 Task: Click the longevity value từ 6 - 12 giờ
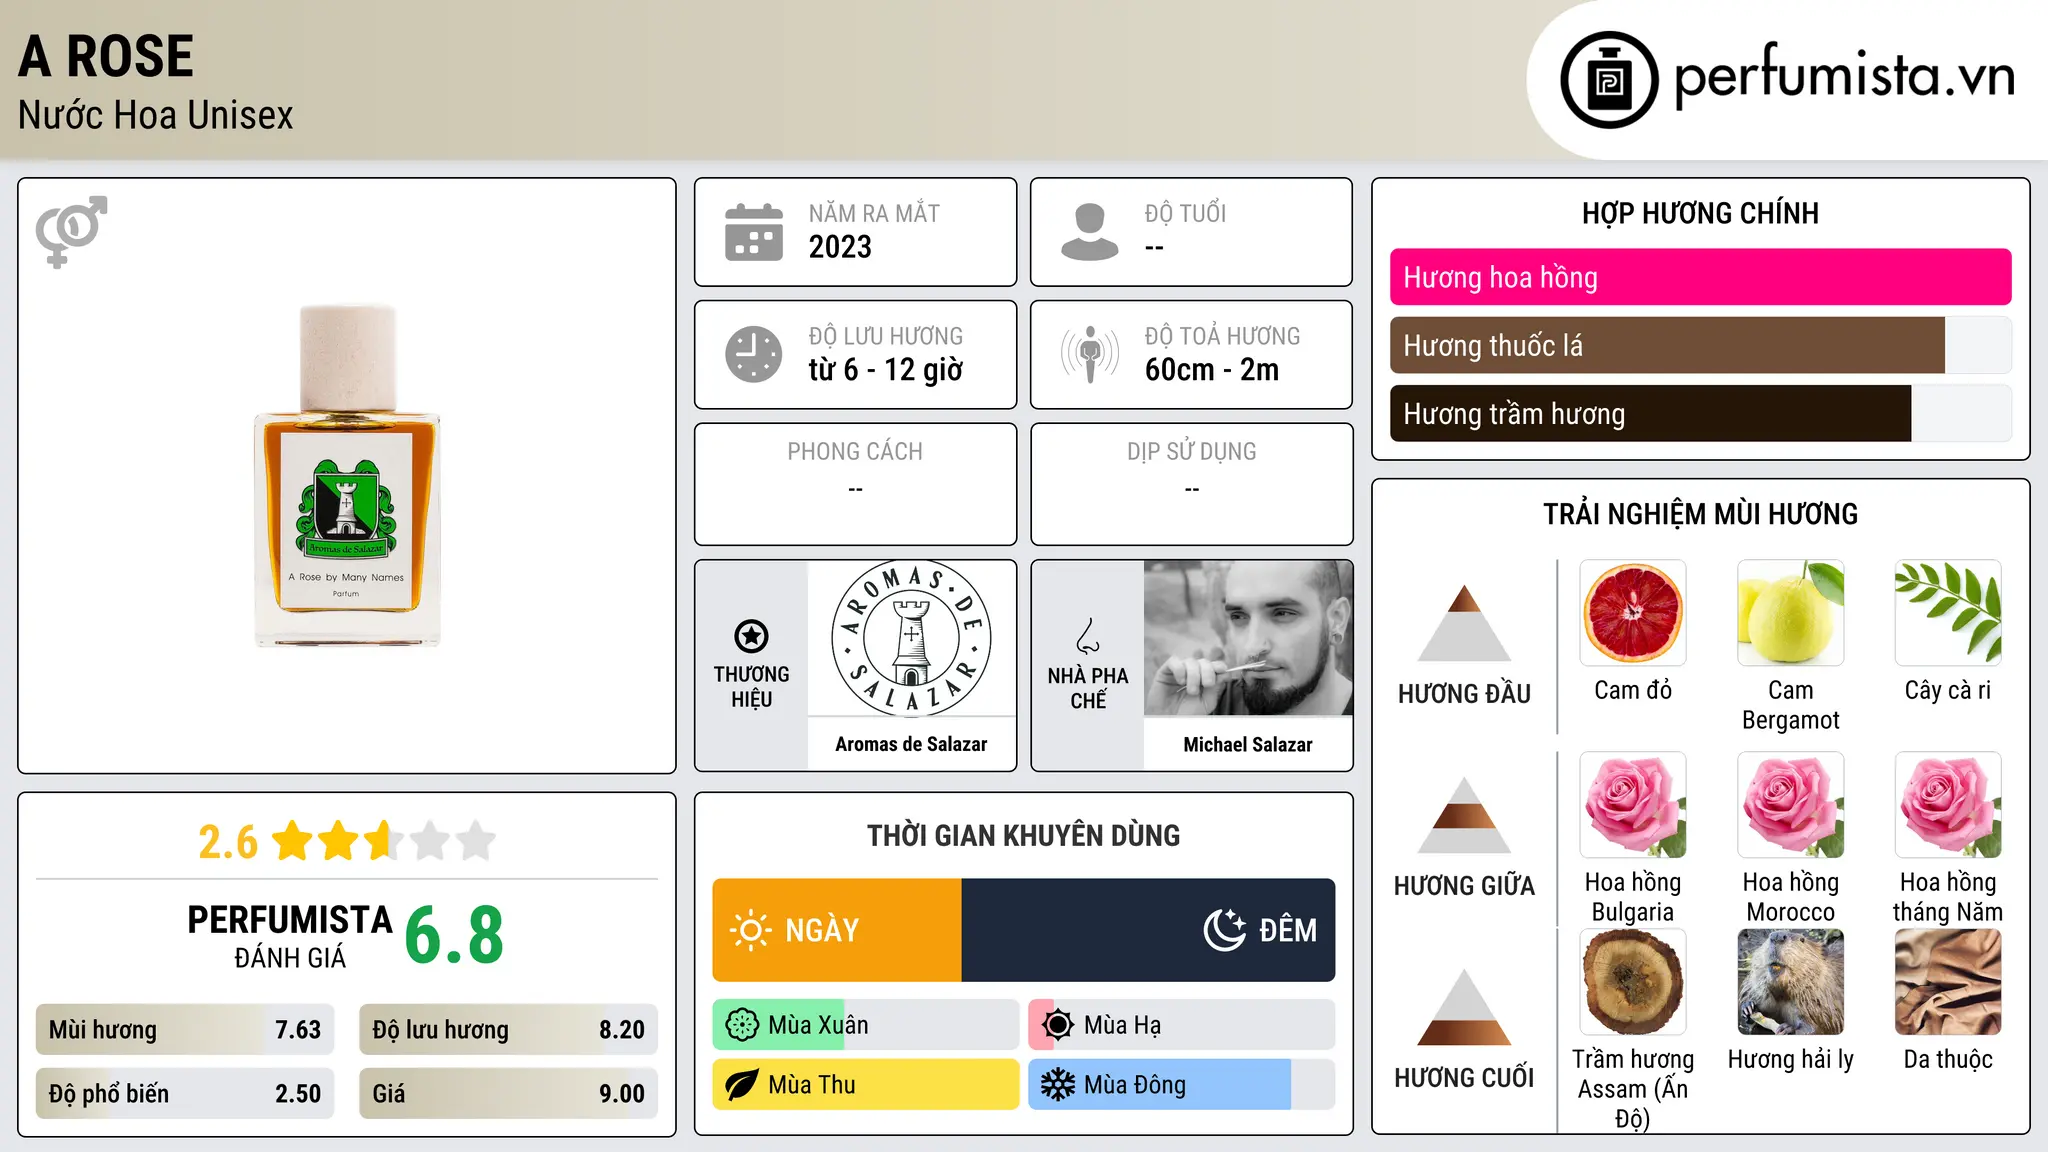[886, 370]
